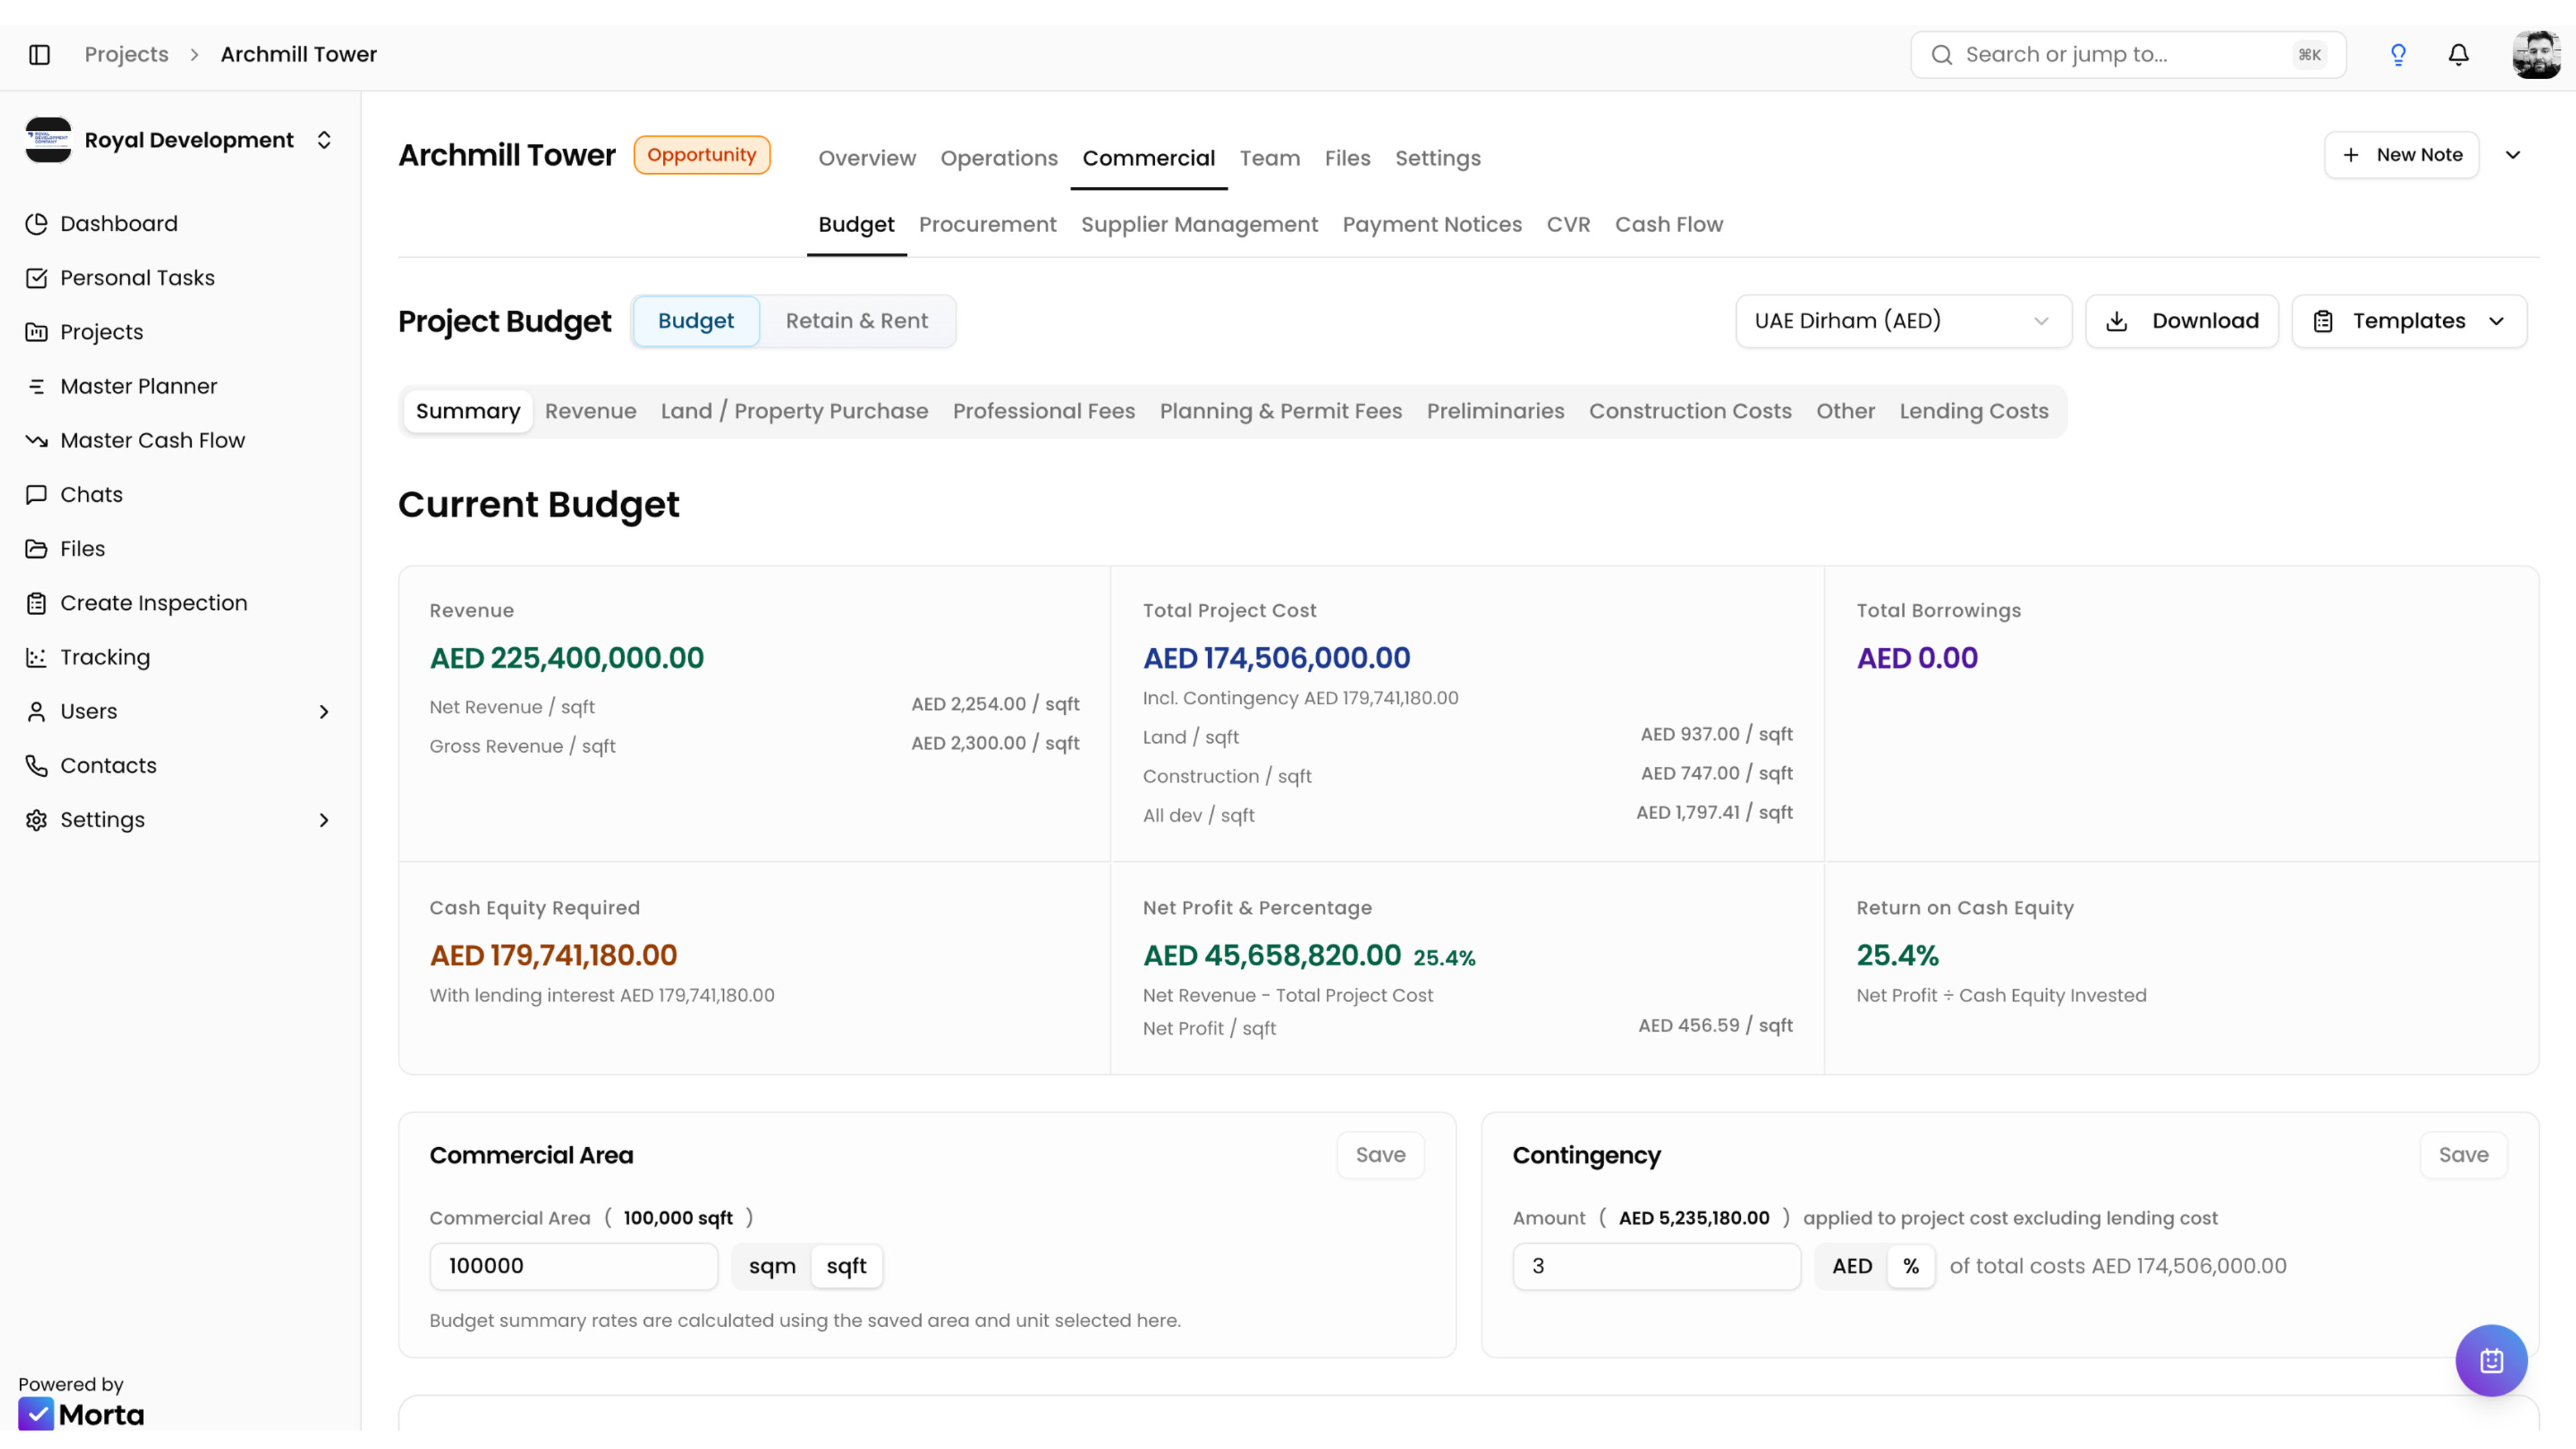Click the lightbulb tips icon

click(x=2397, y=54)
